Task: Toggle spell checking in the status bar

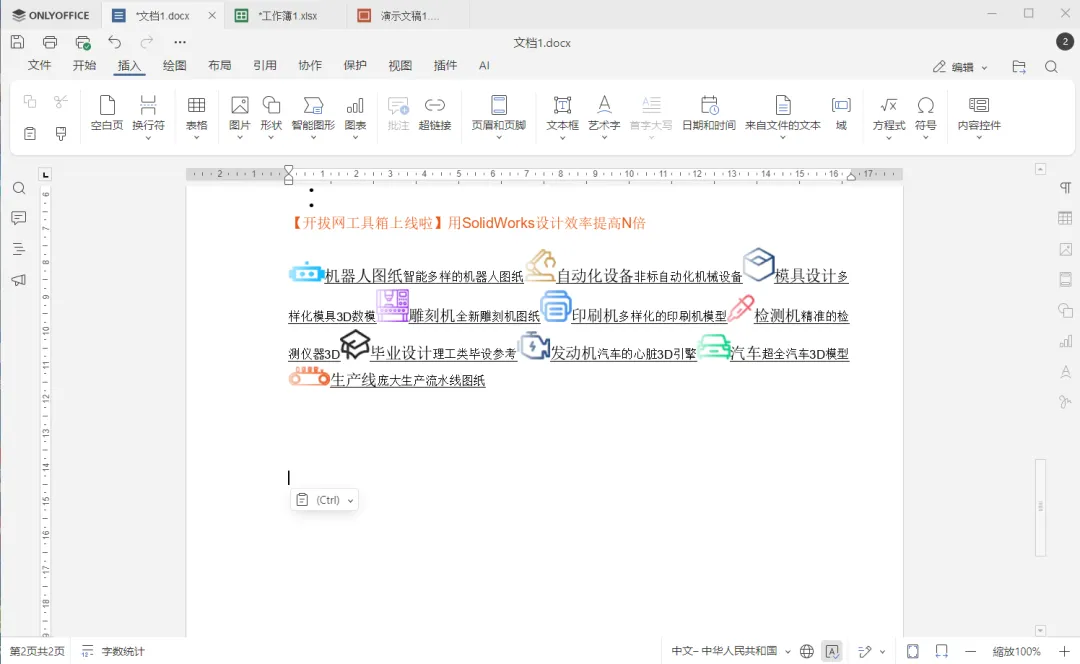Action: (832, 651)
